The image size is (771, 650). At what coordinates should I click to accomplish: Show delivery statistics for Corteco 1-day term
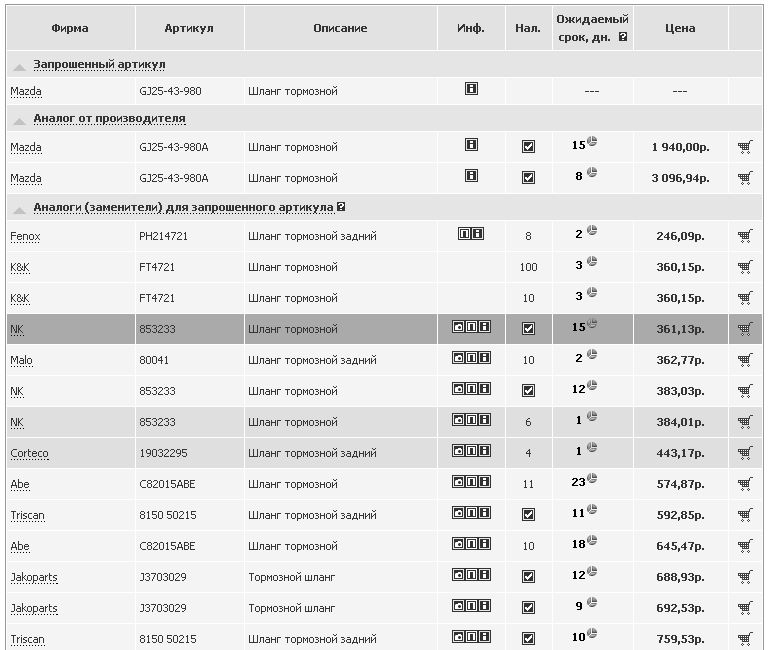(592, 447)
